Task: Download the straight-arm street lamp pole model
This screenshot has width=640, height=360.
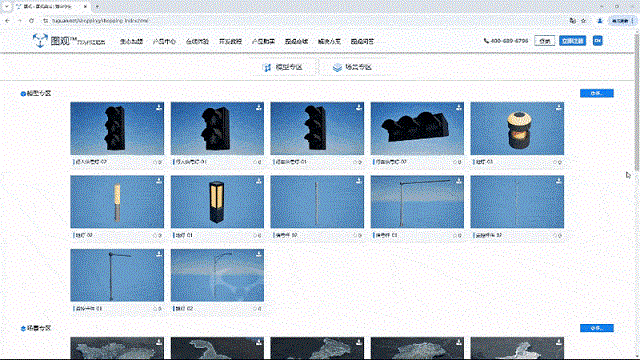Action: coord(159,254)
